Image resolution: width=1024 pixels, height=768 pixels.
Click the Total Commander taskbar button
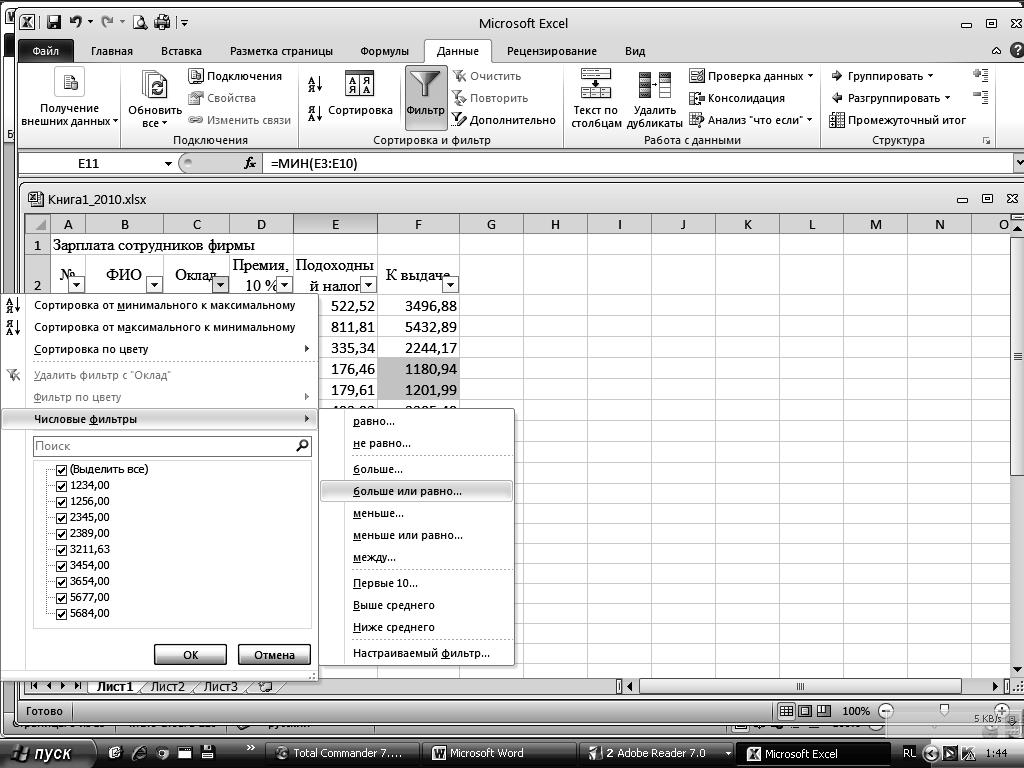342,754
